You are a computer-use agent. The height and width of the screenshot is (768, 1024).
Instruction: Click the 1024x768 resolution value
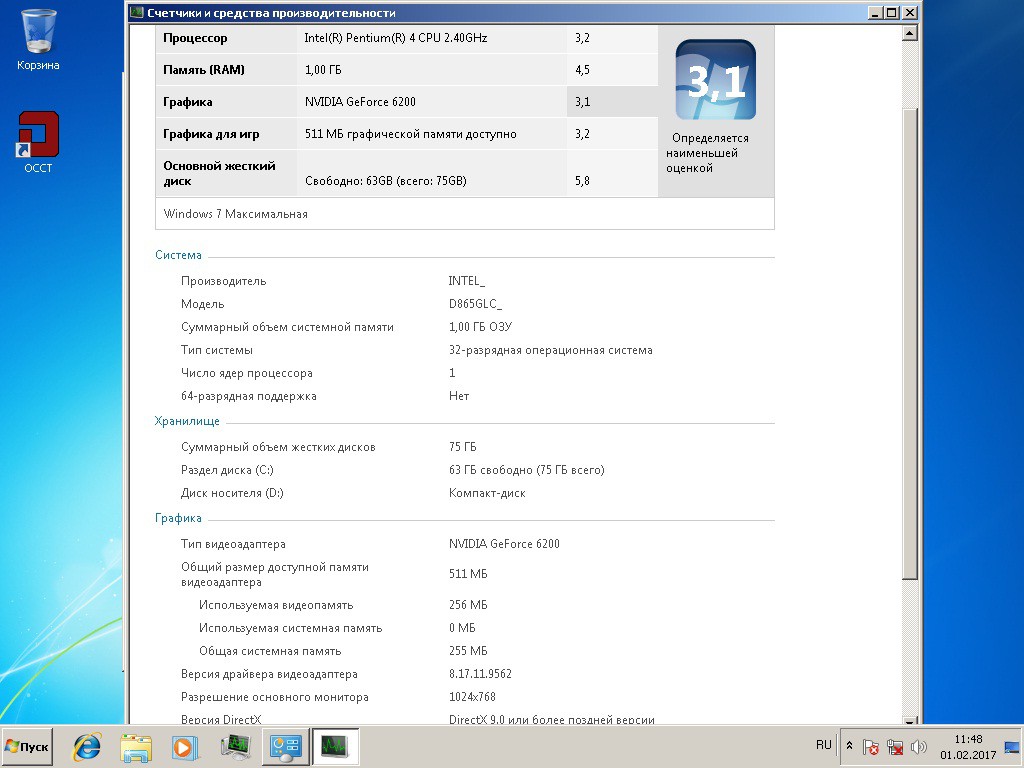[x=472, y=697]
